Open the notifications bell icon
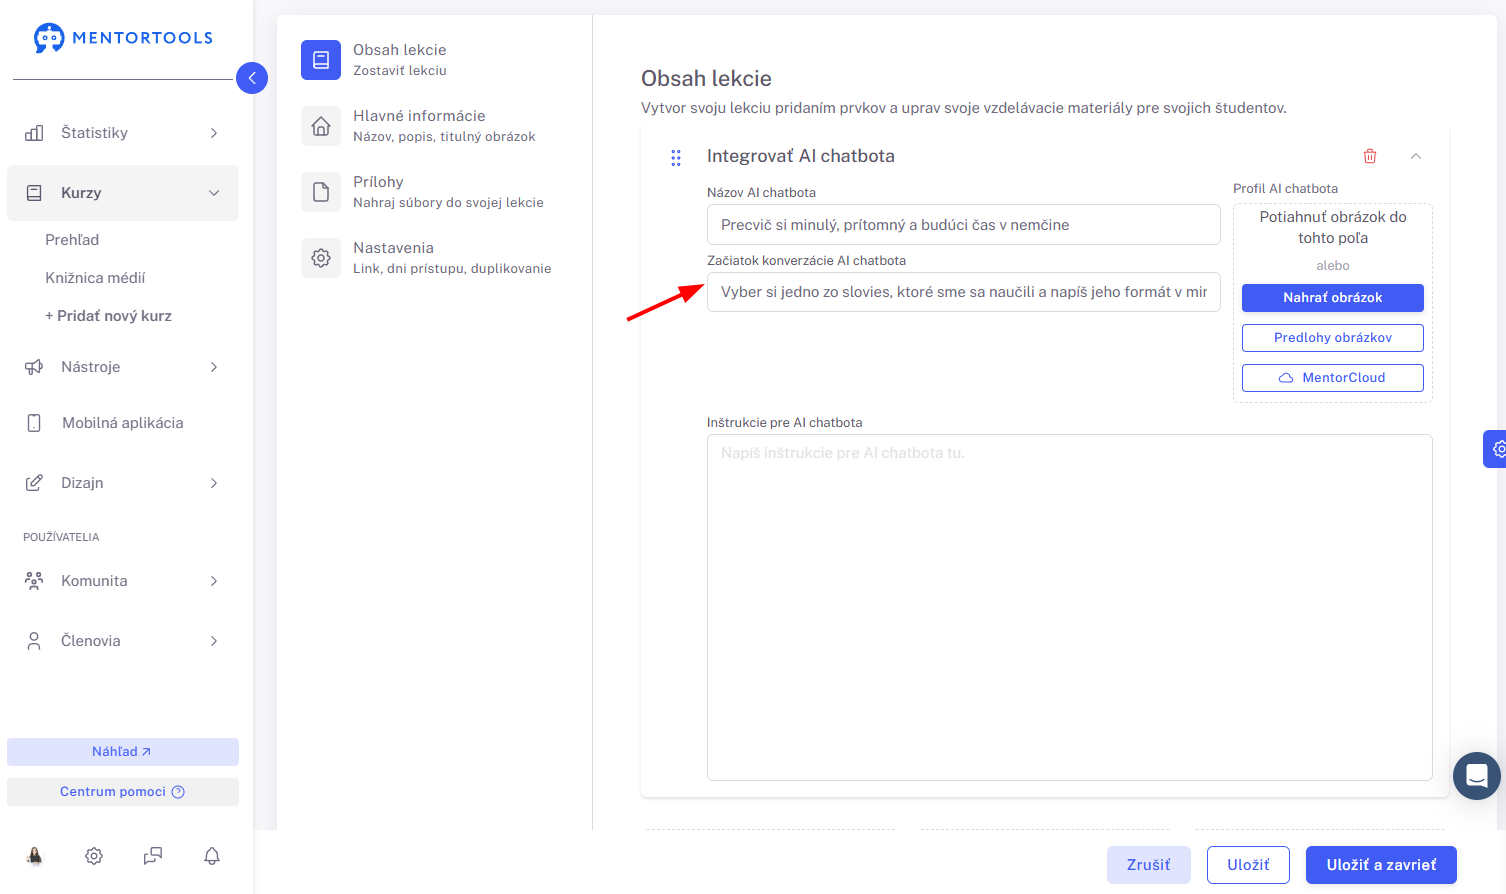 212,856
